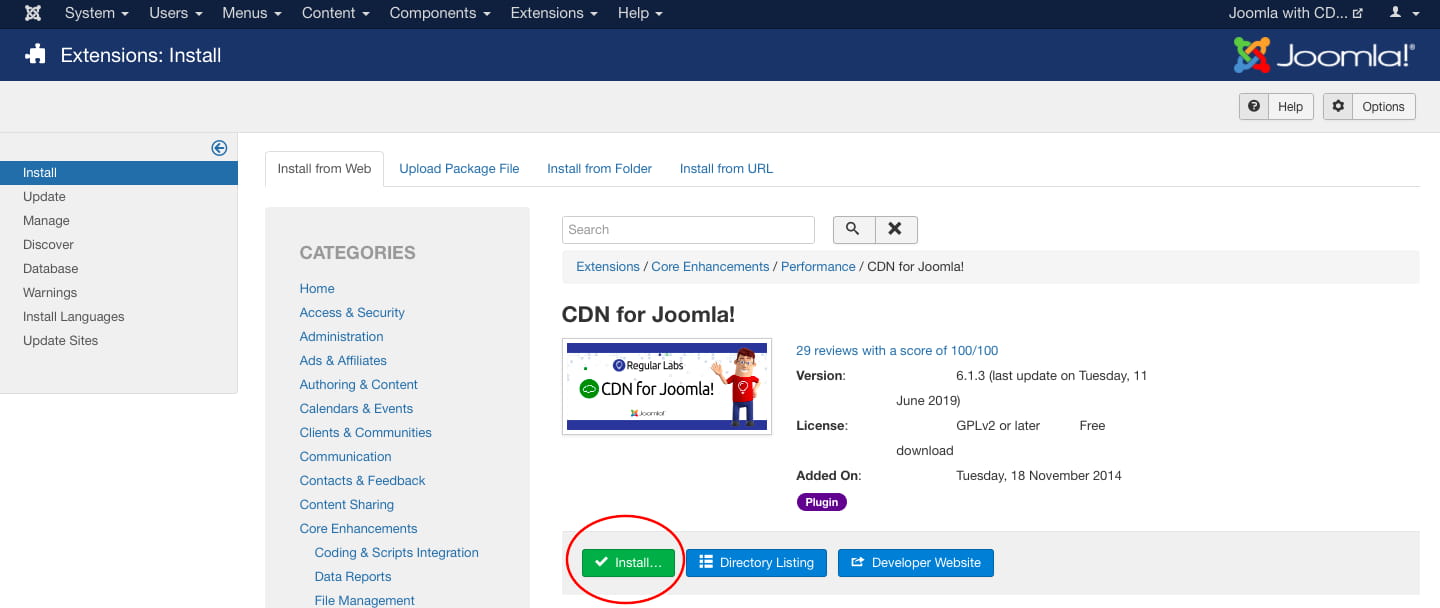Click the Joomla! brand logo in the header
The height and width of the screenshot is (608, 1440).
click(1324, 55)
